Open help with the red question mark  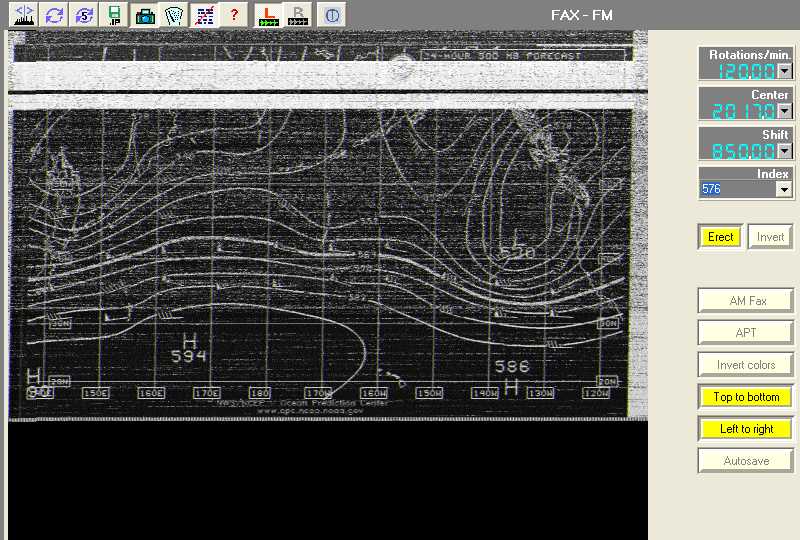point(234,15)
